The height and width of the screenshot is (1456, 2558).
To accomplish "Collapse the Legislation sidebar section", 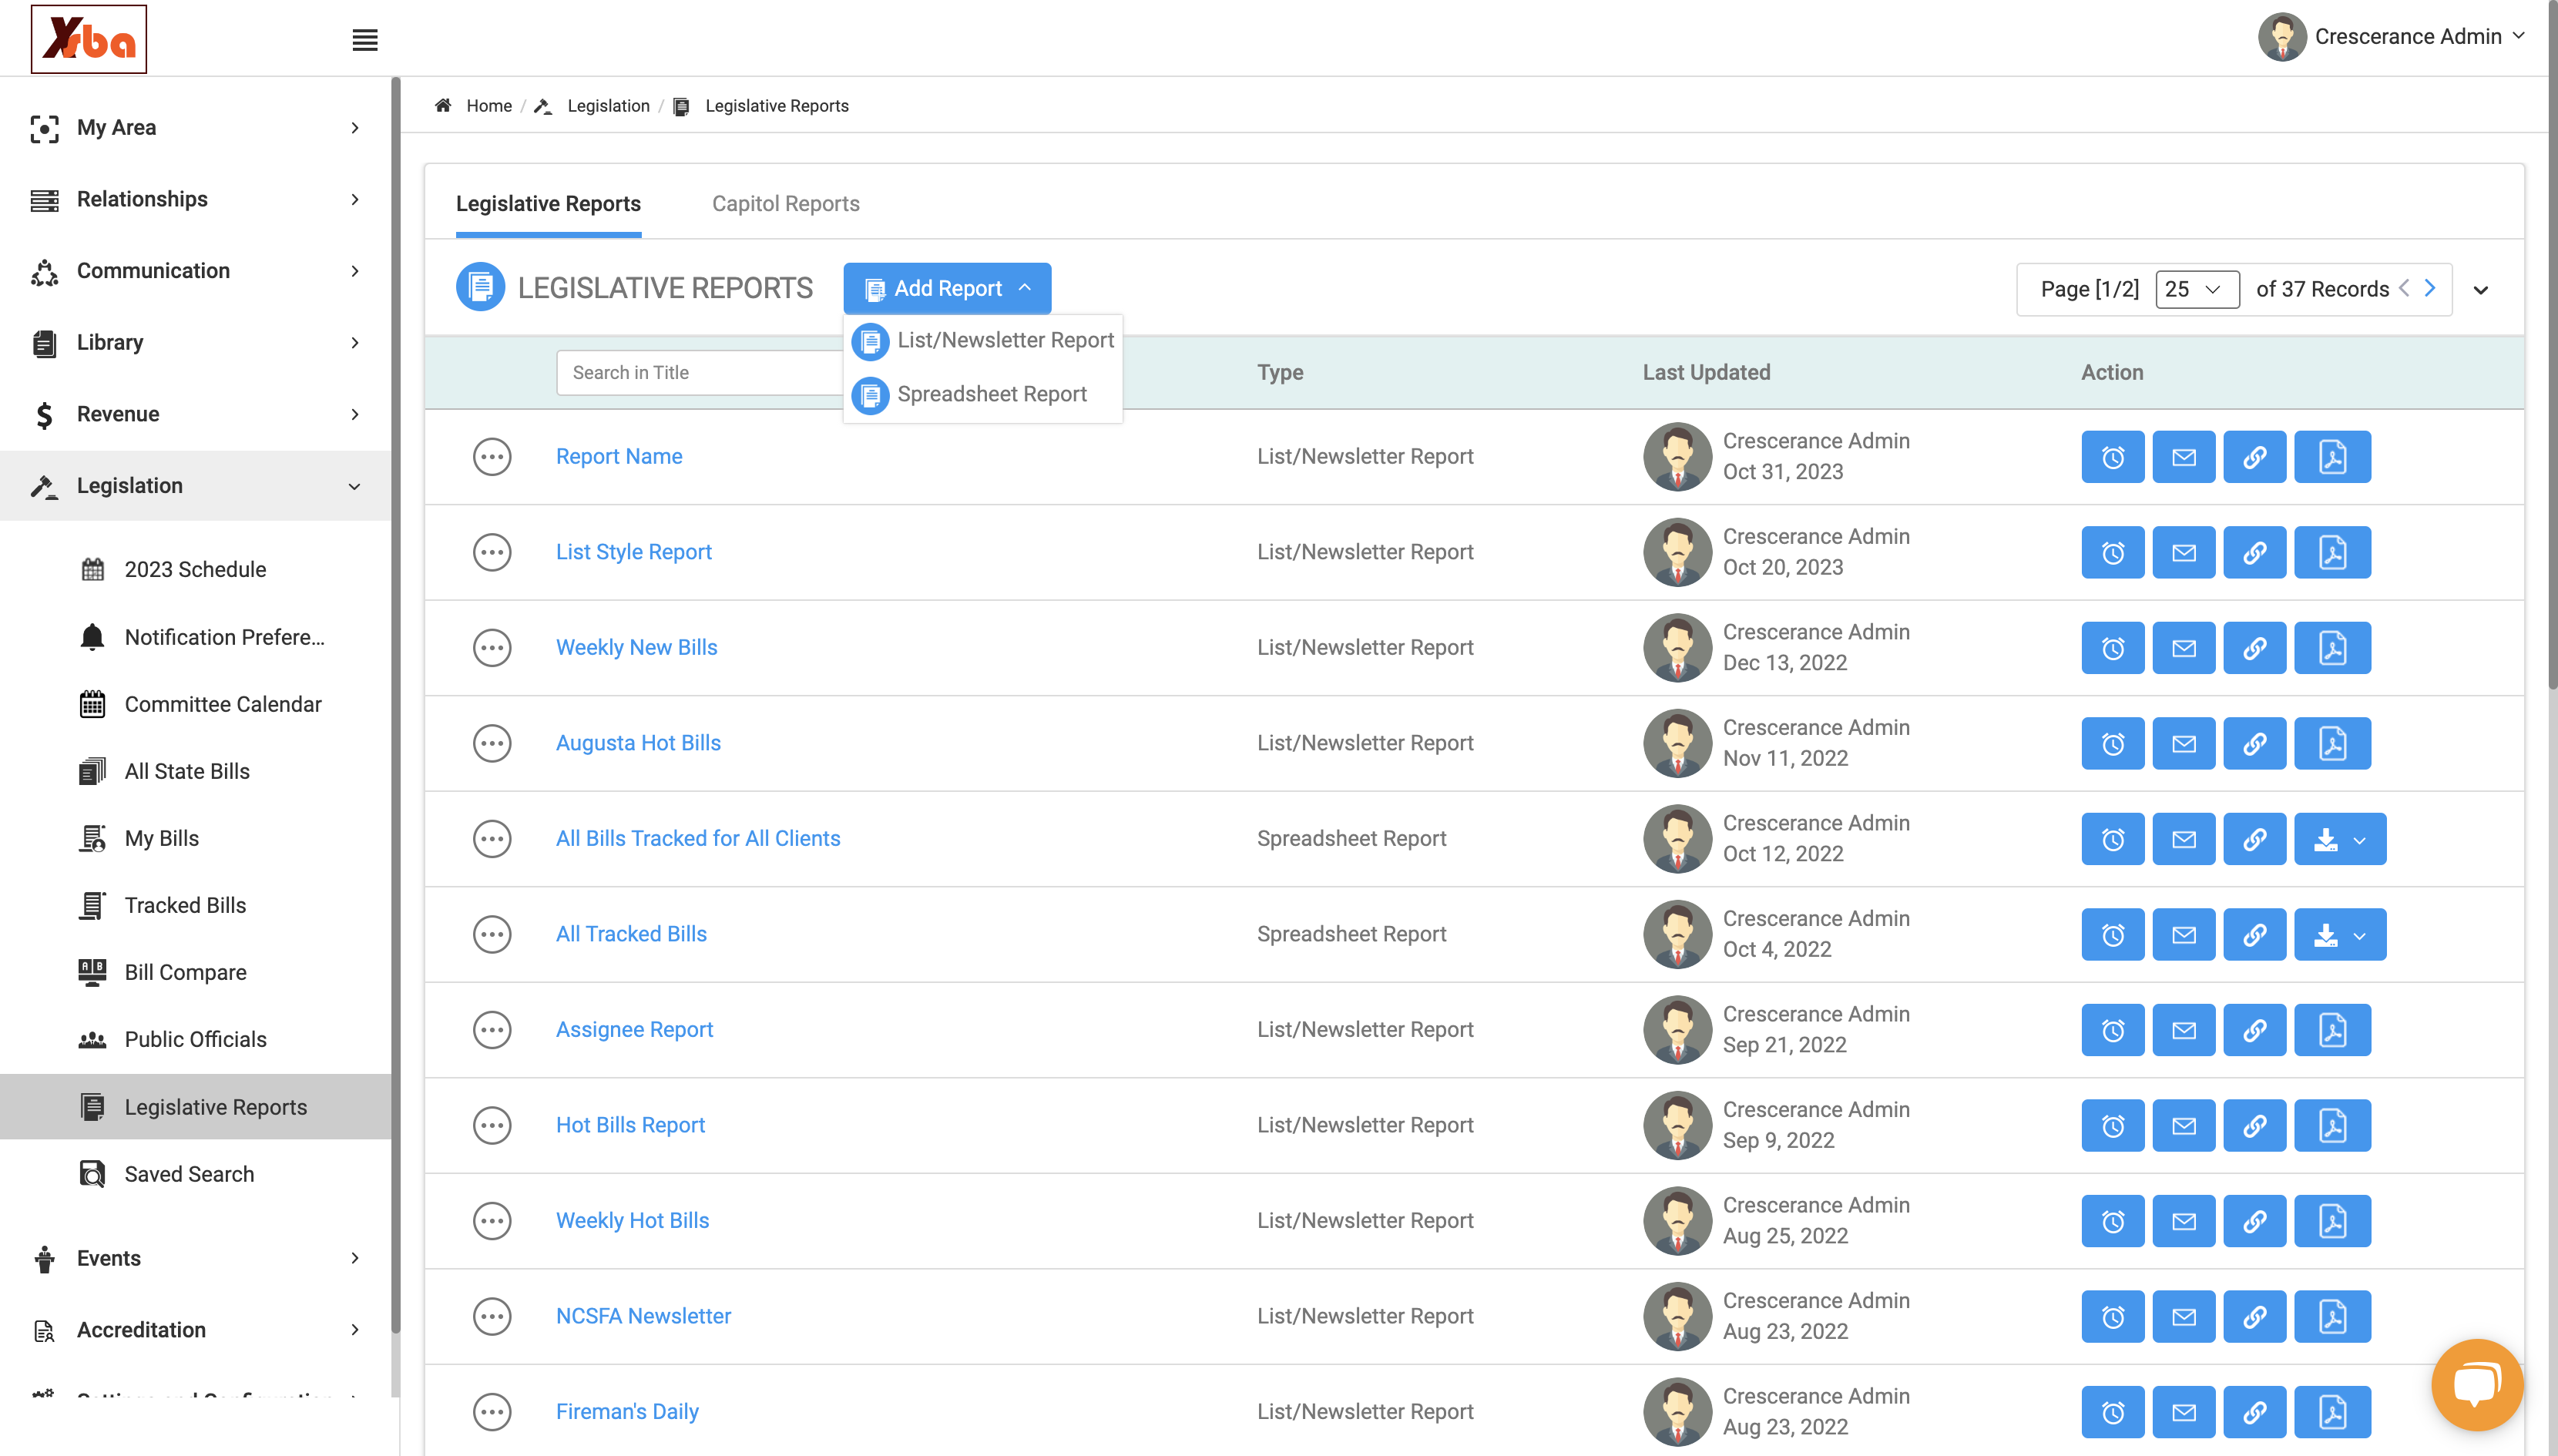I will pyautogui.click(x=195, y=486).
